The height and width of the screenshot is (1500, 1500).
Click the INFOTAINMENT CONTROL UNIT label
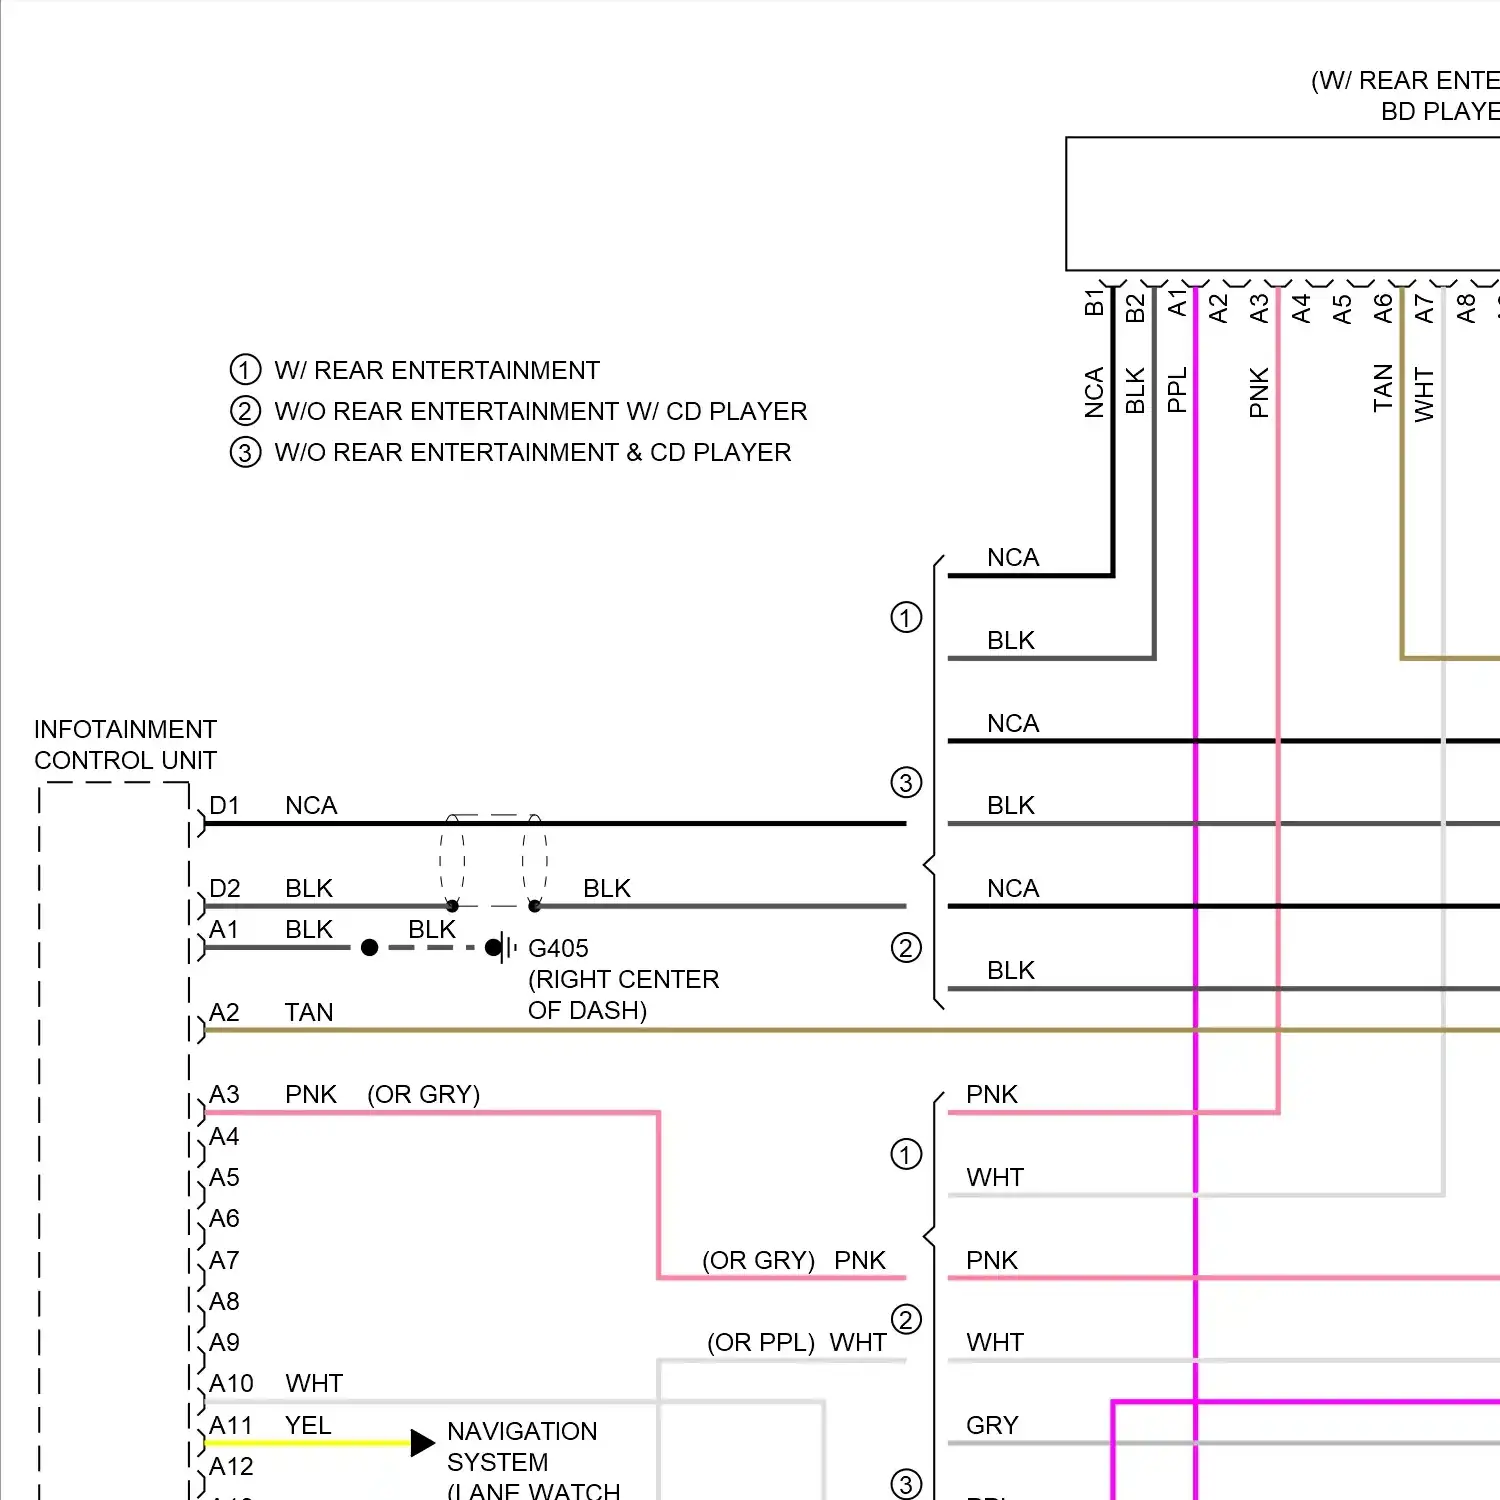[125, 745]
